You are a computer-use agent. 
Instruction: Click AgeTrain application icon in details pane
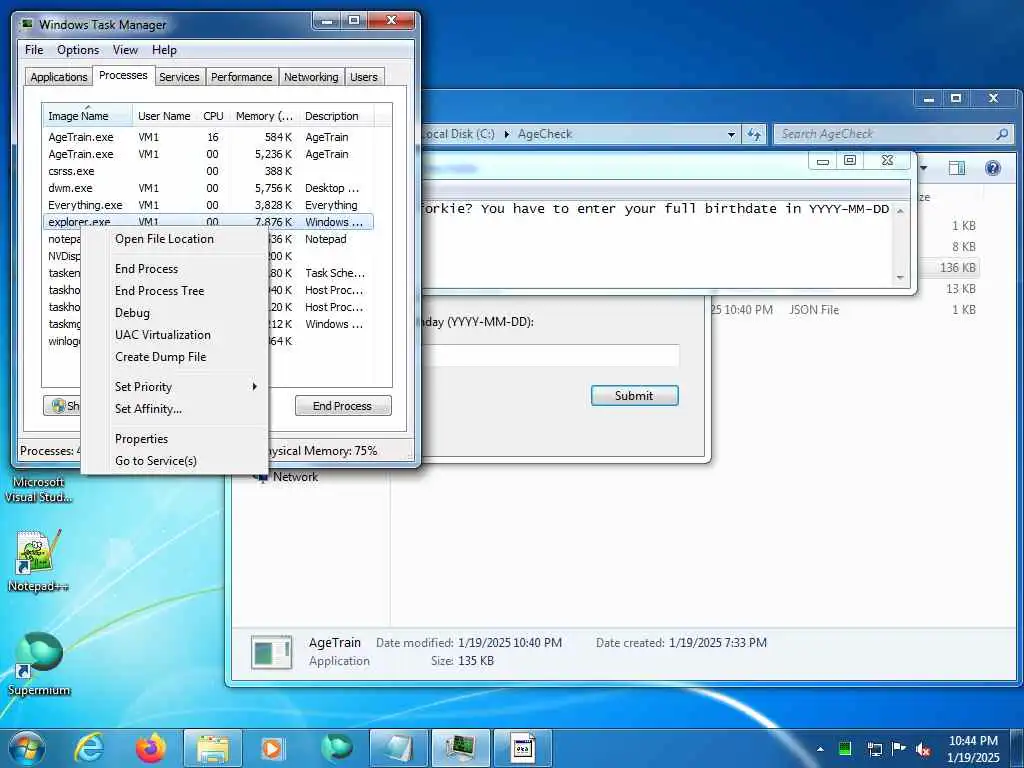pos(272,652)
